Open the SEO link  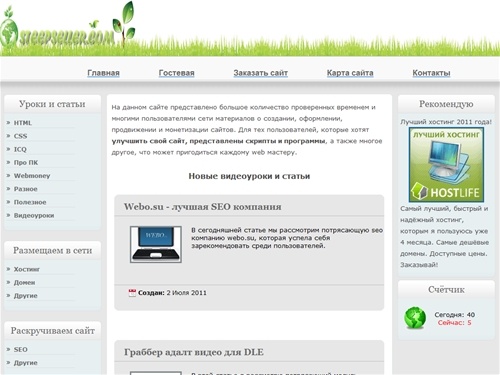click(x=20, y=350)
